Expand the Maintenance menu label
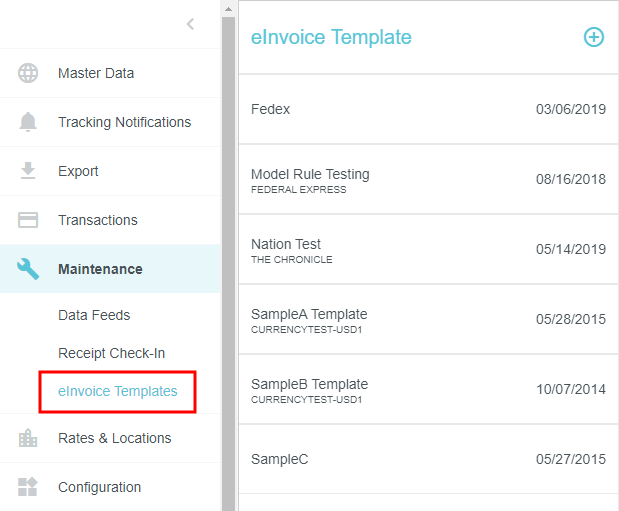The height and width of the screenshot is (511, 619). pyautogui.click(x=100, y=269)
